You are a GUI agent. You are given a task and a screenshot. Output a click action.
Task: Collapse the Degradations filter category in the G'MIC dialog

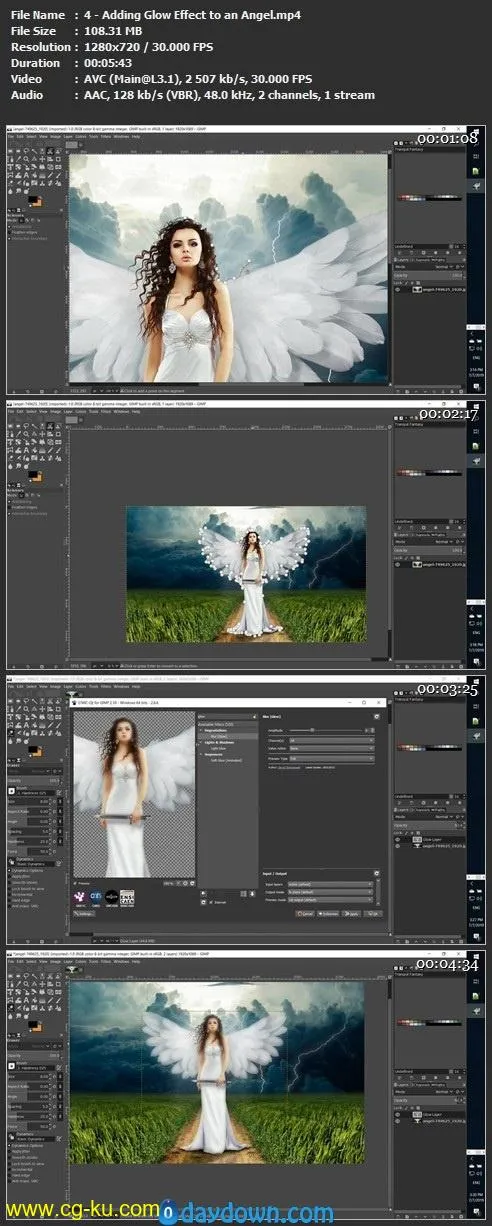[x=201, y=731]
